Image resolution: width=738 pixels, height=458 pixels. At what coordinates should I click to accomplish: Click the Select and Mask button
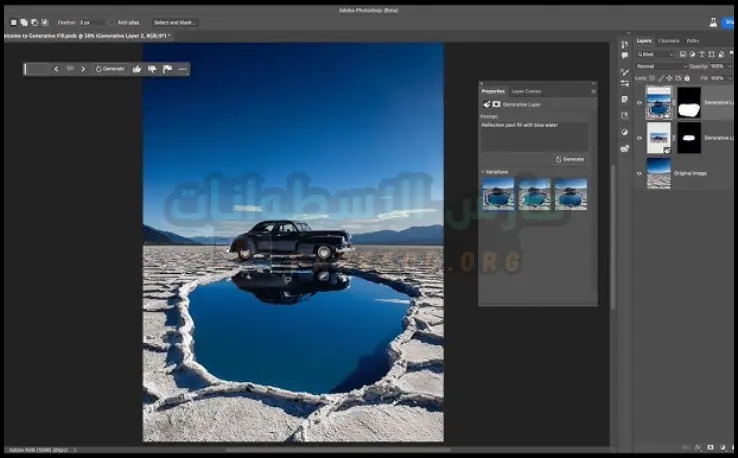175,22
